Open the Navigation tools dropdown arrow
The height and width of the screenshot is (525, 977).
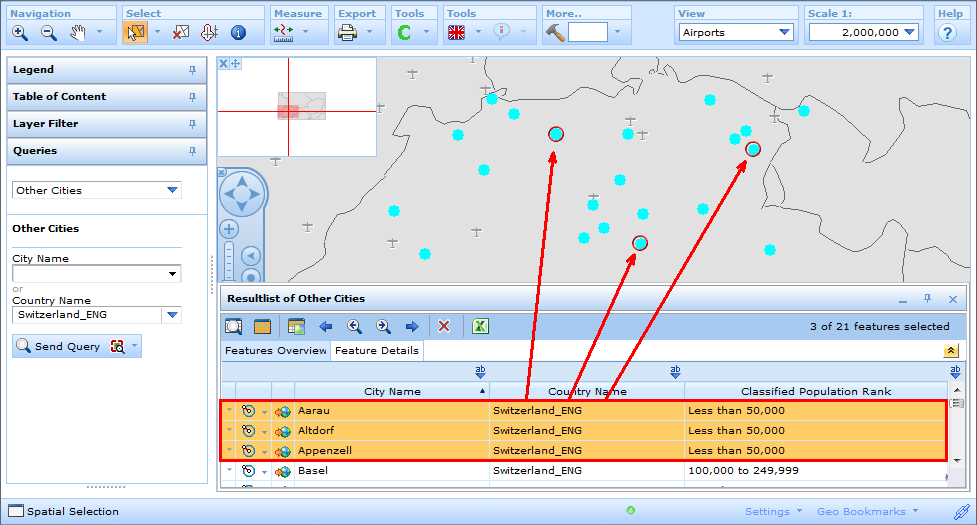(99, 32)
